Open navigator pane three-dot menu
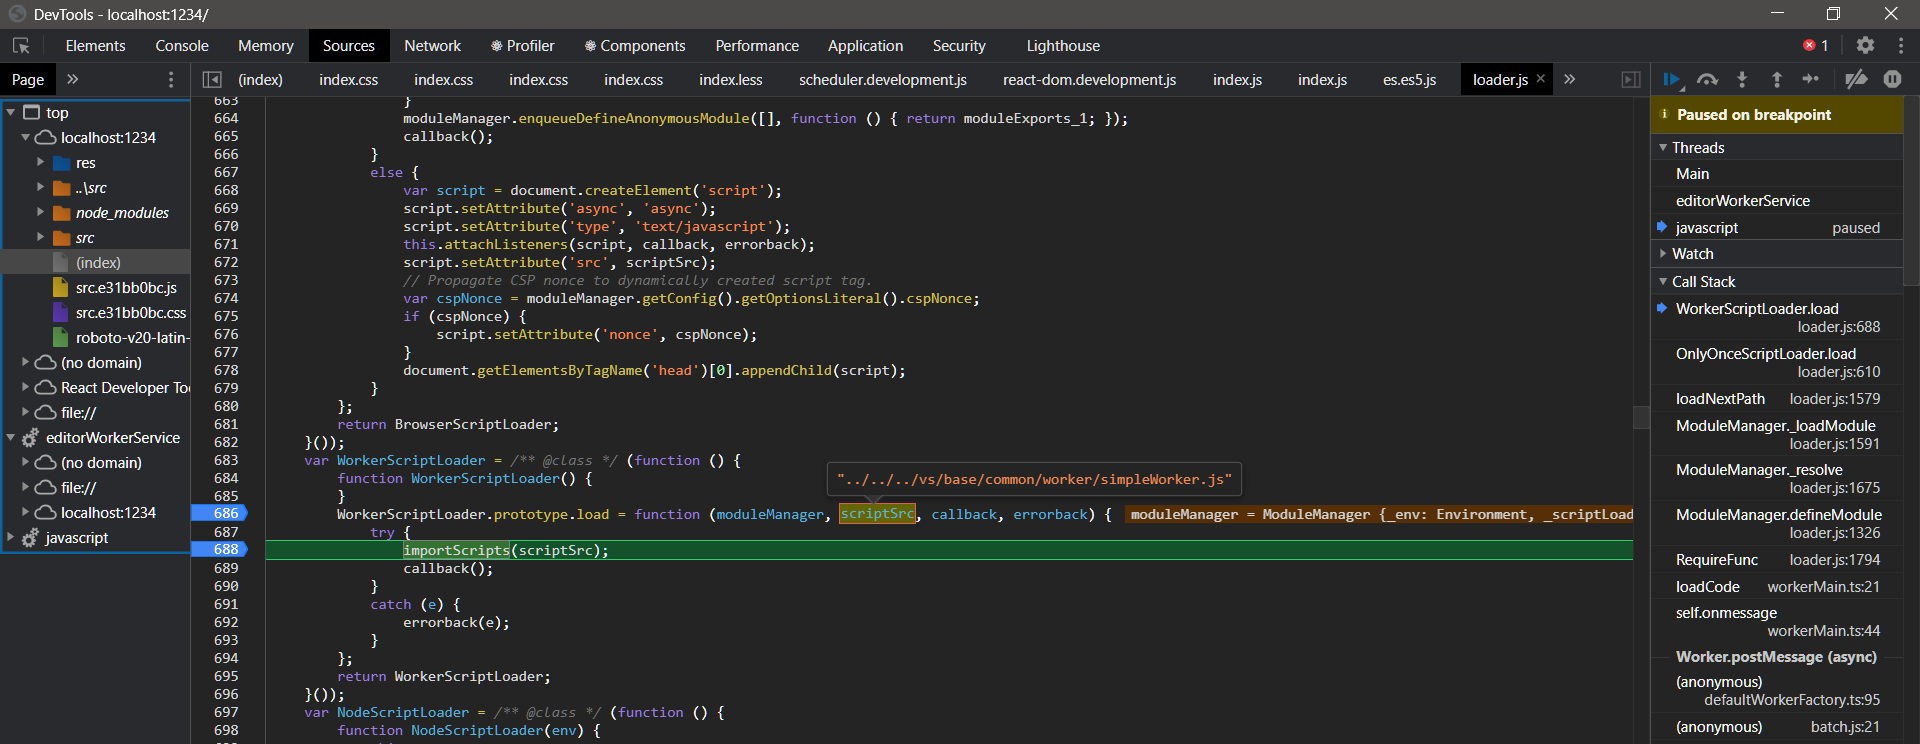 [171, 79]
